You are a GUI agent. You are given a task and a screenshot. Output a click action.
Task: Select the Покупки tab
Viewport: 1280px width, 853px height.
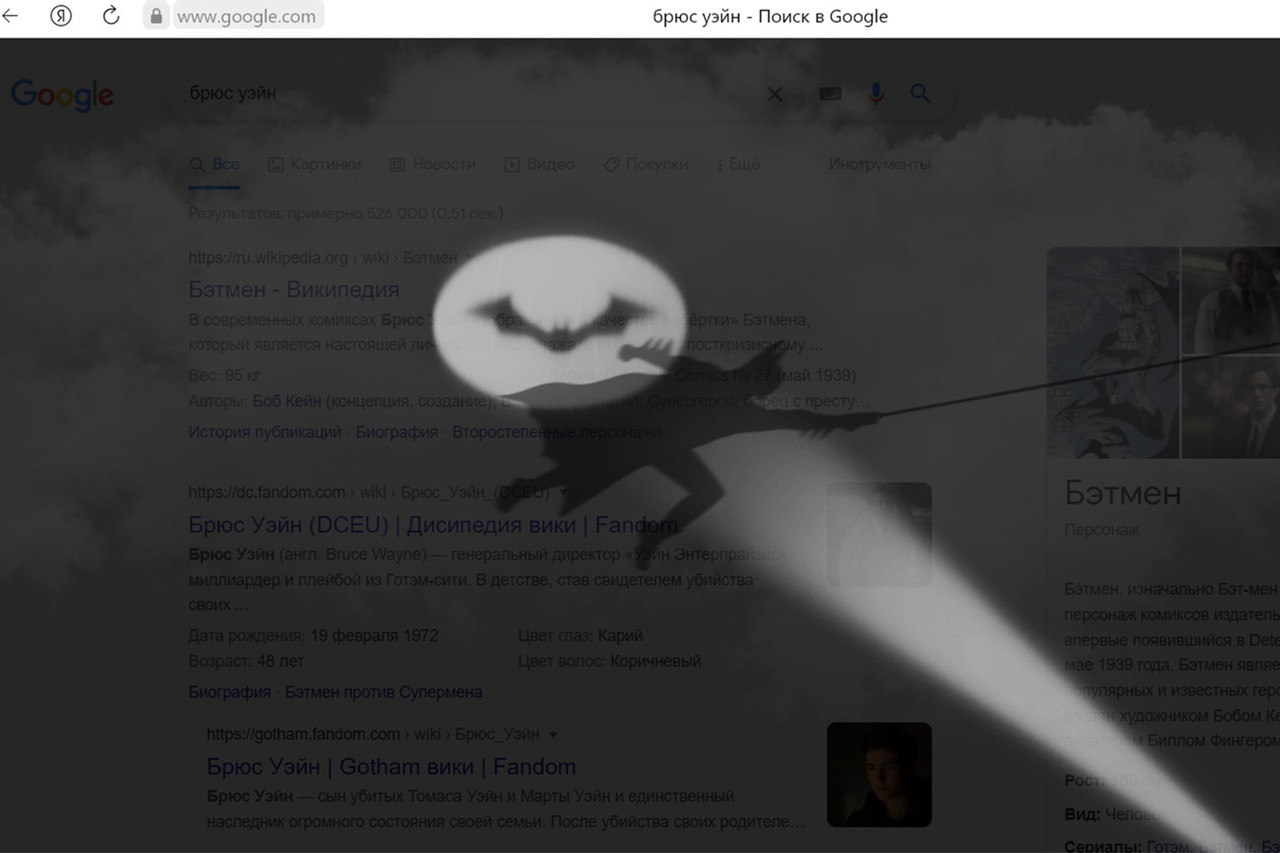[646, 164]
